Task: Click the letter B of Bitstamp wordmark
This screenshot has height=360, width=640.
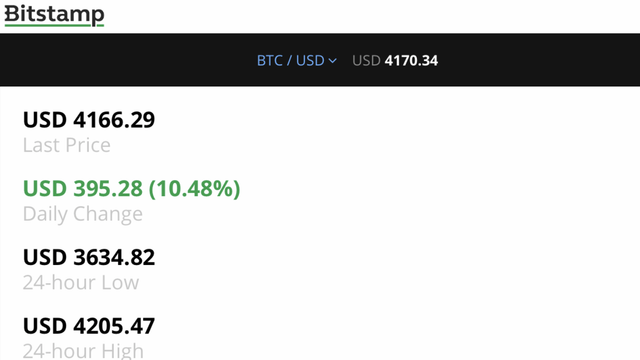Action: click(x=12, y=13)
